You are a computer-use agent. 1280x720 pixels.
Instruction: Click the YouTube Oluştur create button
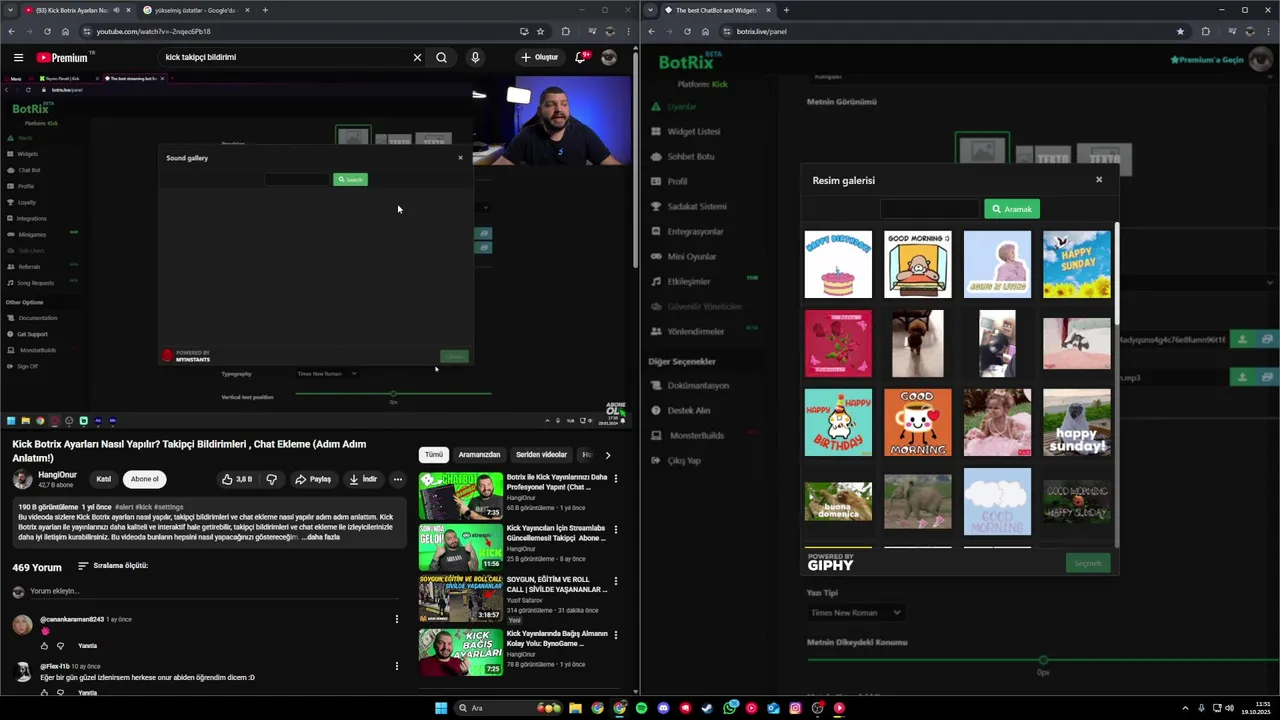point(540,57)
